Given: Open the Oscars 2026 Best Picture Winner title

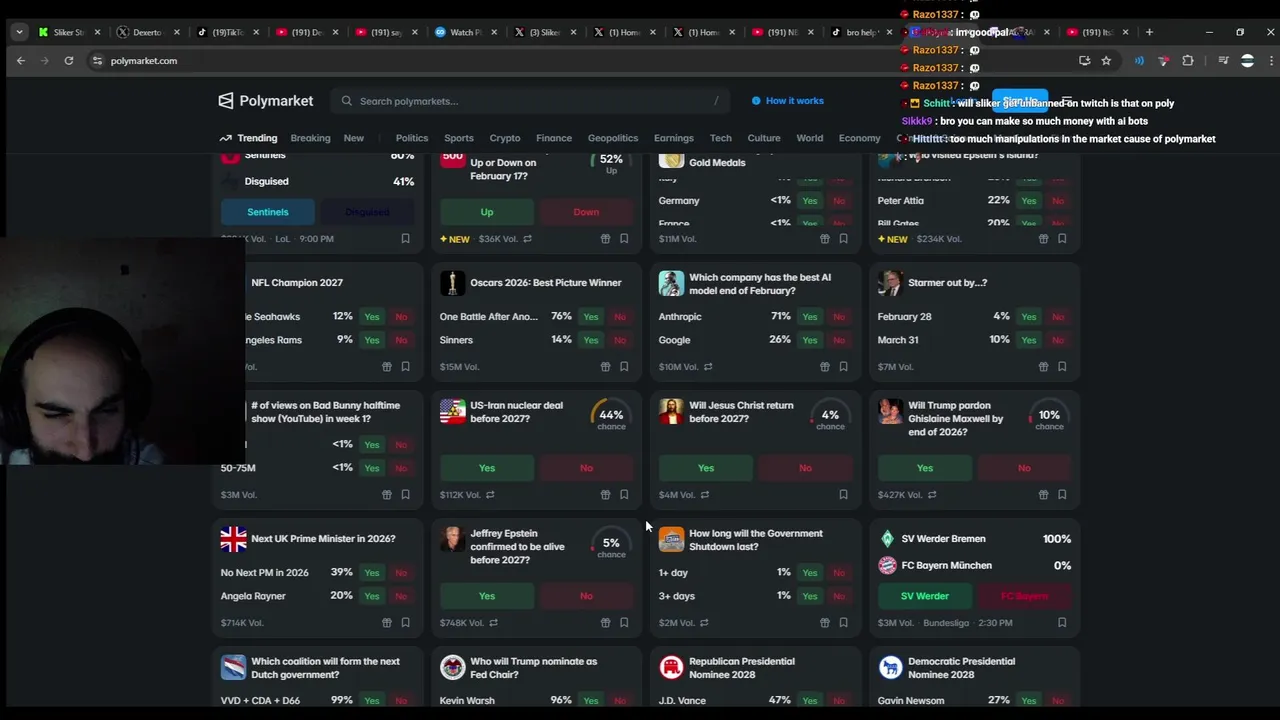Looking at the screenshot, I should tap(546, 283).
